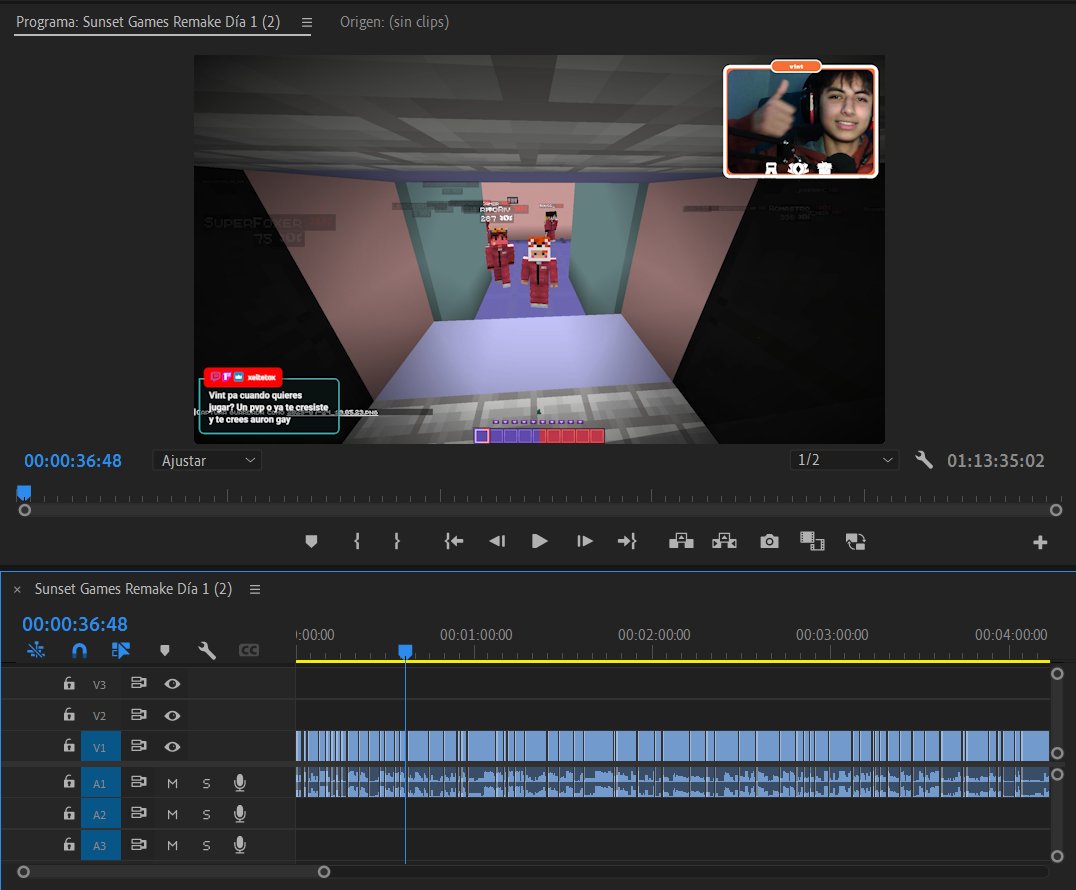Toggle Linked Selection in timeline
Viewport: 1076px width, 890px height.
121,650
